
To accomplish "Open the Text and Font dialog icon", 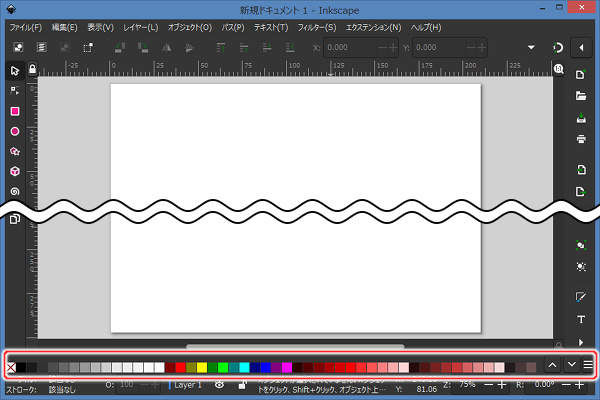I will tap(581, 320).
